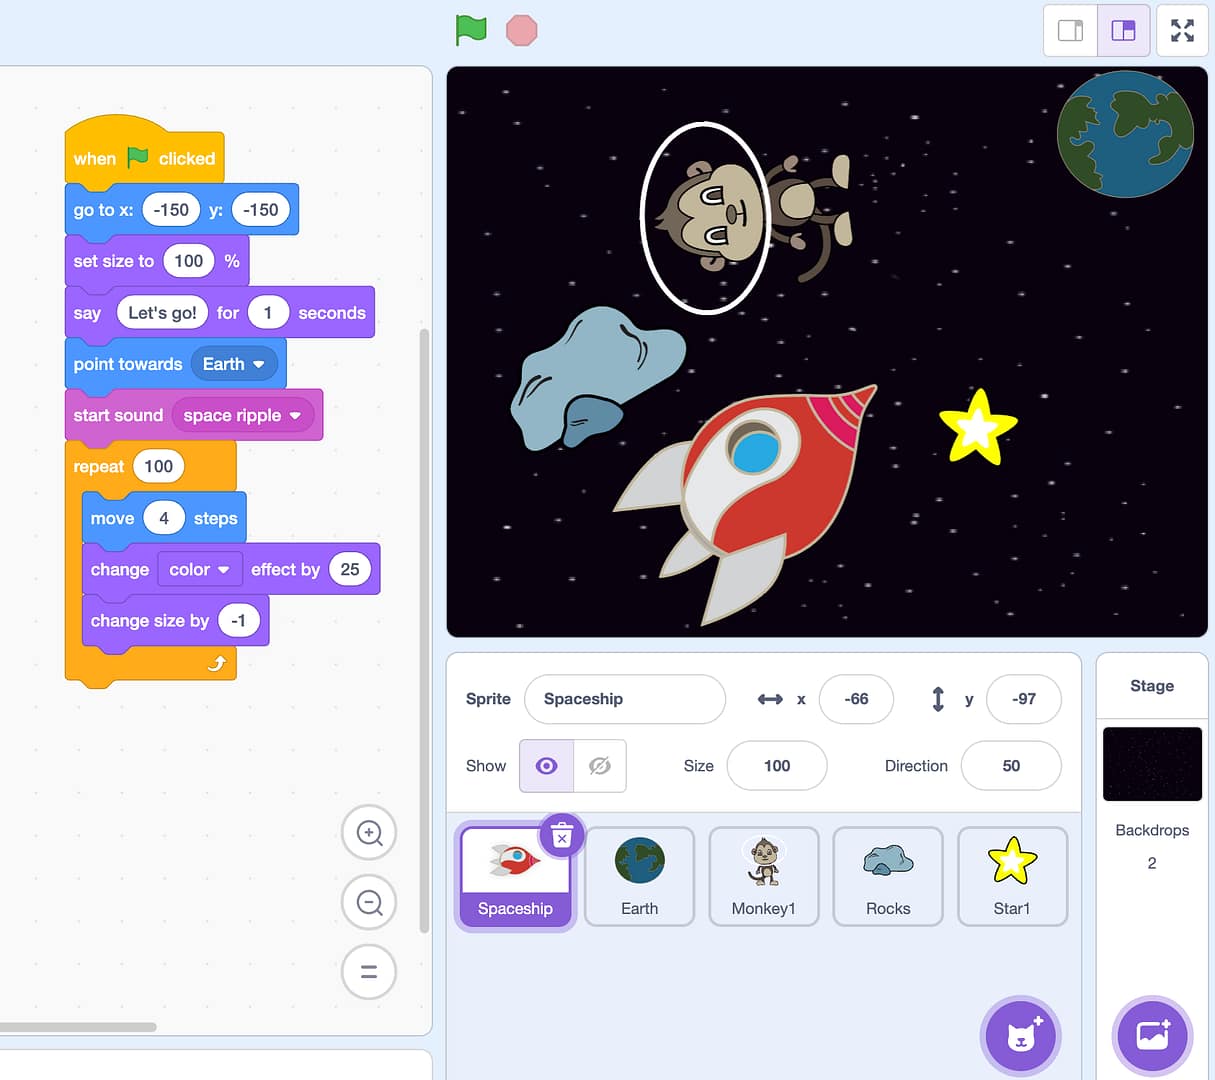Open the color effect dropdown
Viewport: 1215px width, 1080px height.
pos(199,569)
